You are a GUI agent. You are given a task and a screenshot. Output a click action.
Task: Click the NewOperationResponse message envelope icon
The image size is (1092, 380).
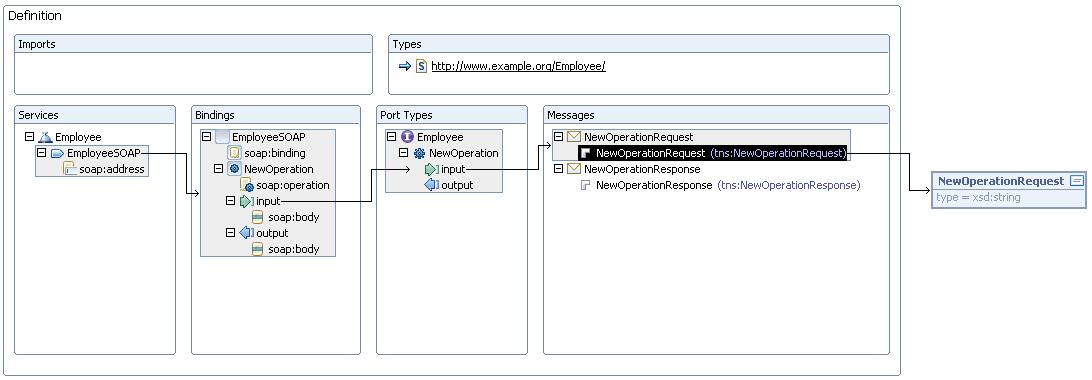pyautogui.click(x=575, y=169)
